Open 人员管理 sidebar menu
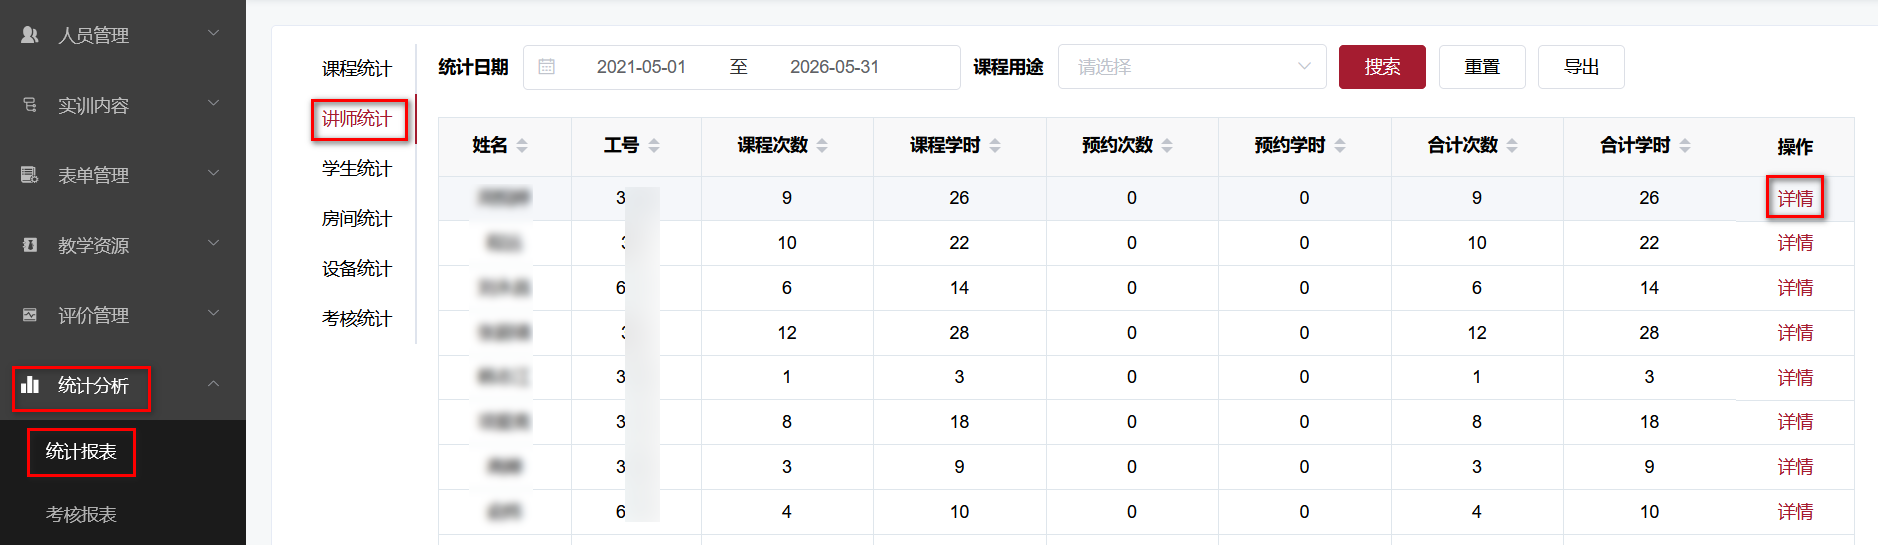The height and width of the screenshot is (545, 1878). (123, 35)
